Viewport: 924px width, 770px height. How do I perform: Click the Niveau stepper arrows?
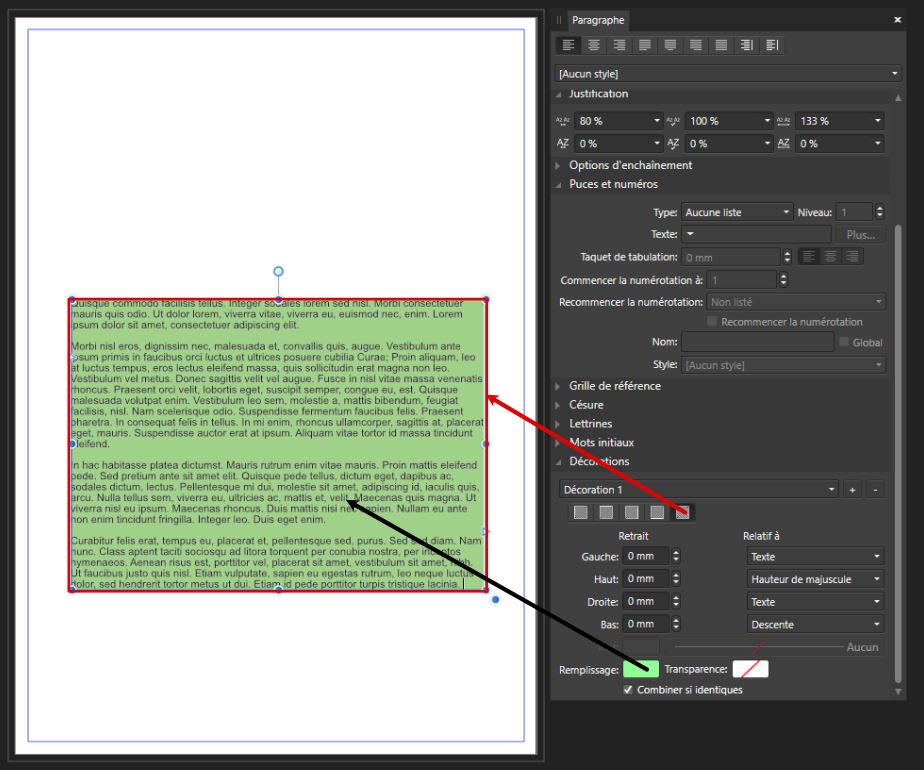pos(879,212)
